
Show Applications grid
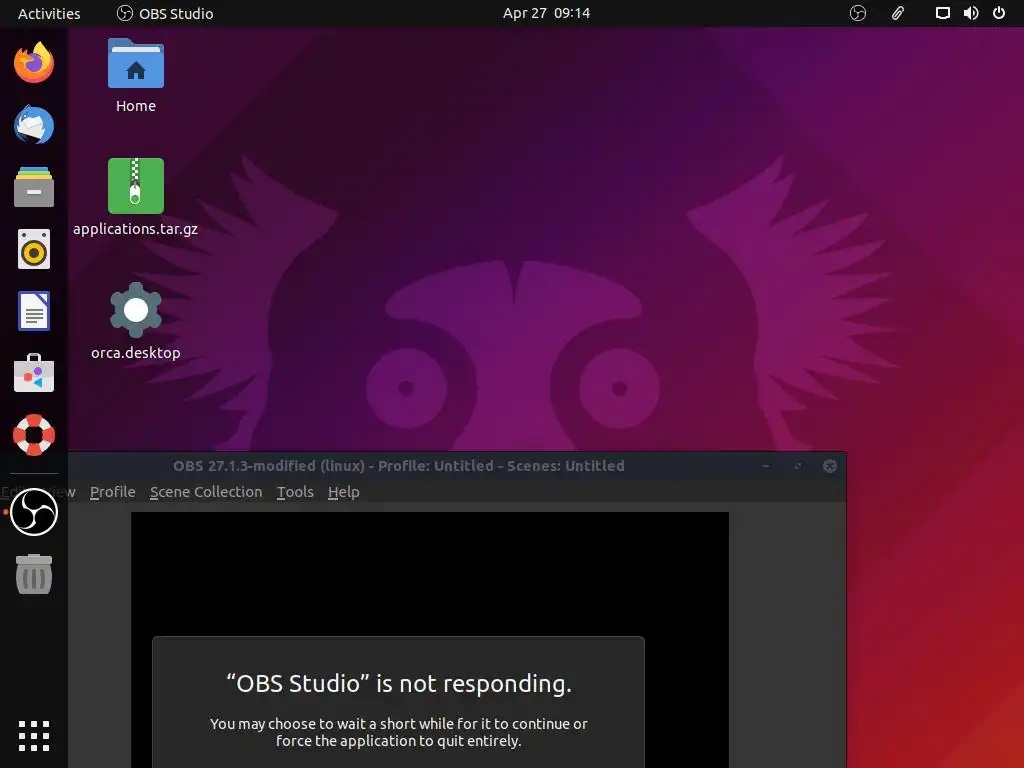point(34,737)
